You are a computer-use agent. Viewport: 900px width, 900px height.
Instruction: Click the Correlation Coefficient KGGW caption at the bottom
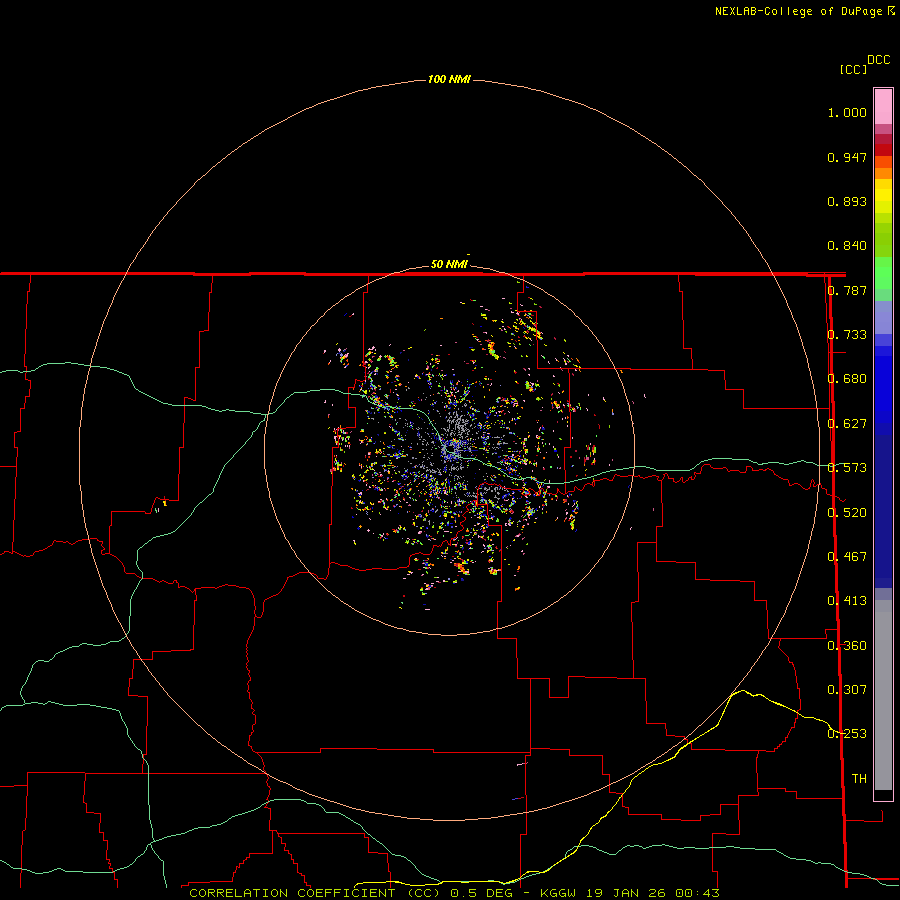[454, 893]
